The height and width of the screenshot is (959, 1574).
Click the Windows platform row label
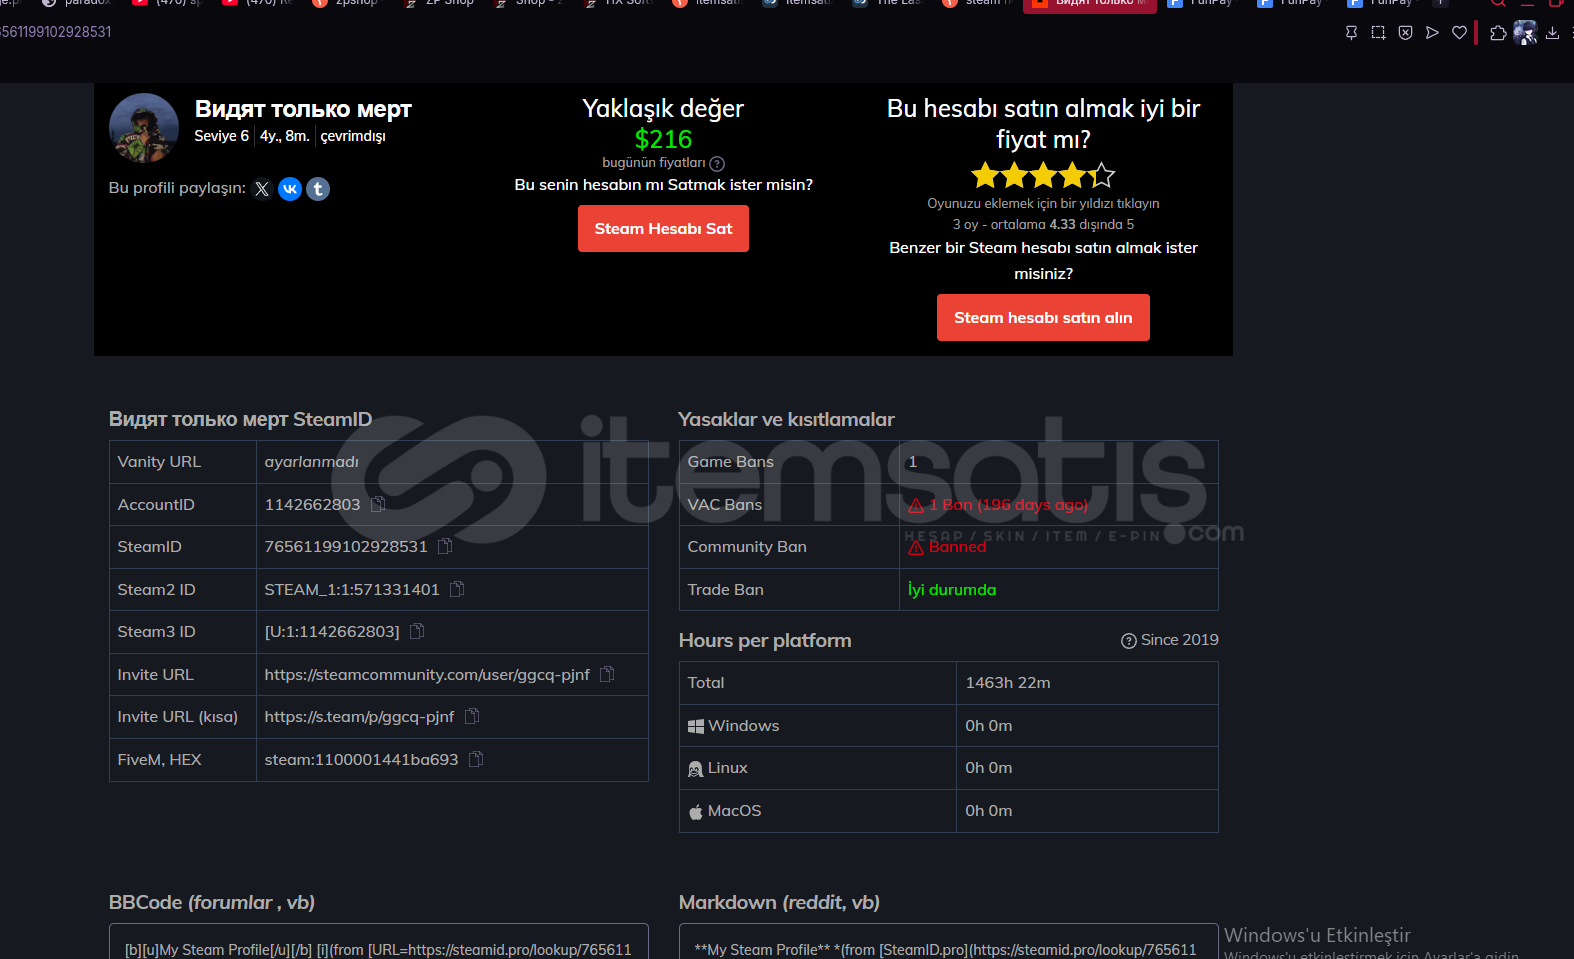[733, 725]
